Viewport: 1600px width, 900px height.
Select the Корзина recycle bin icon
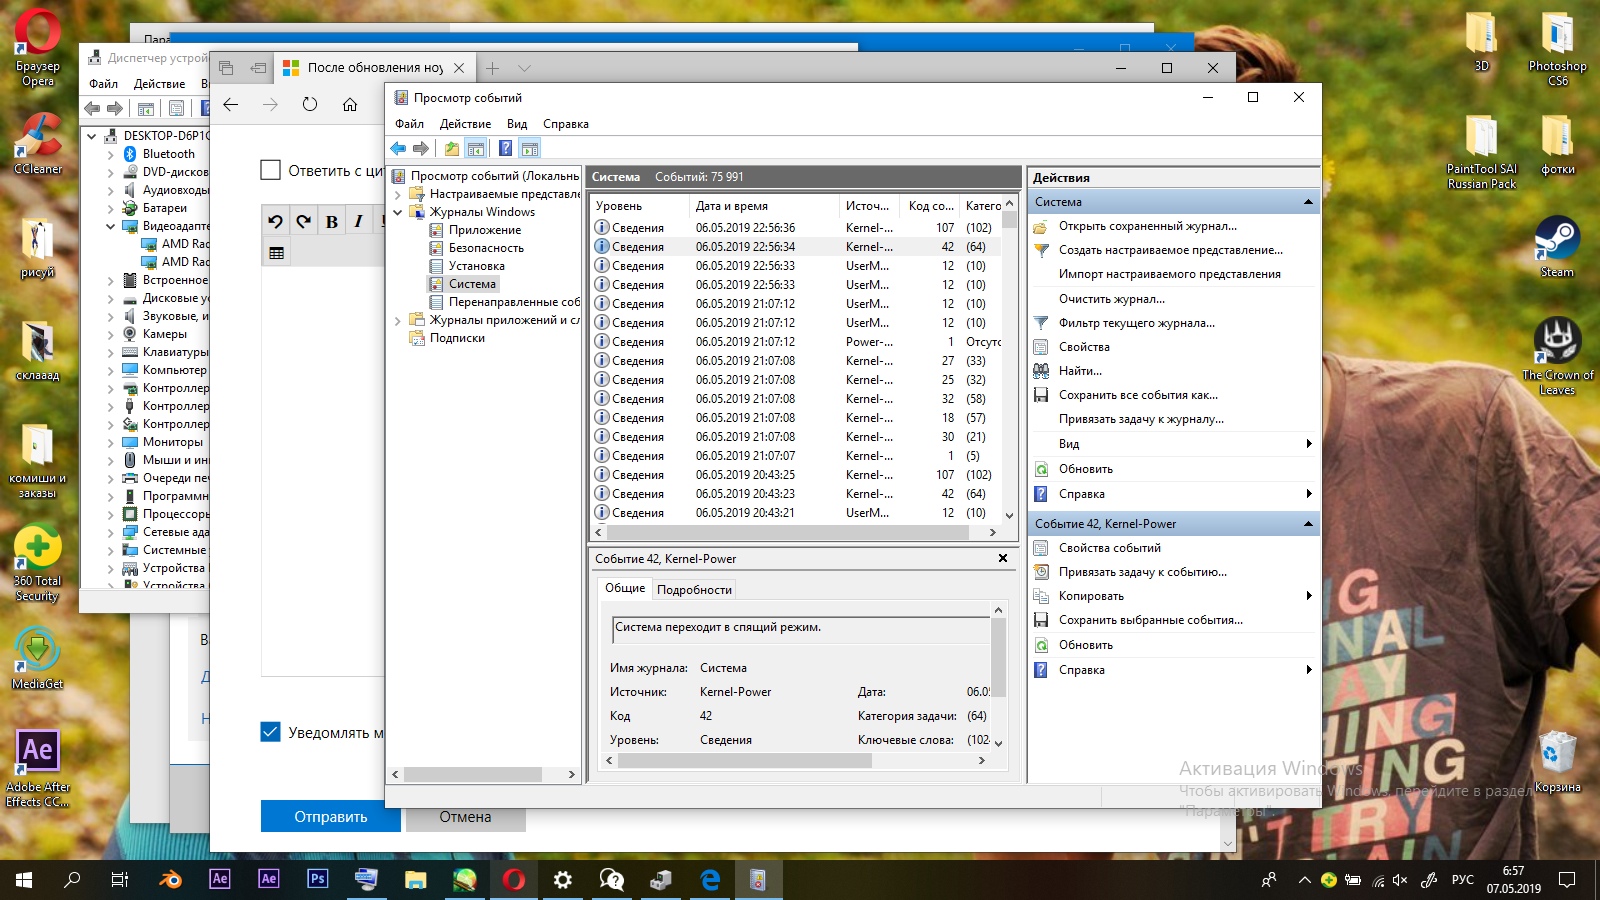(1557, 762)
